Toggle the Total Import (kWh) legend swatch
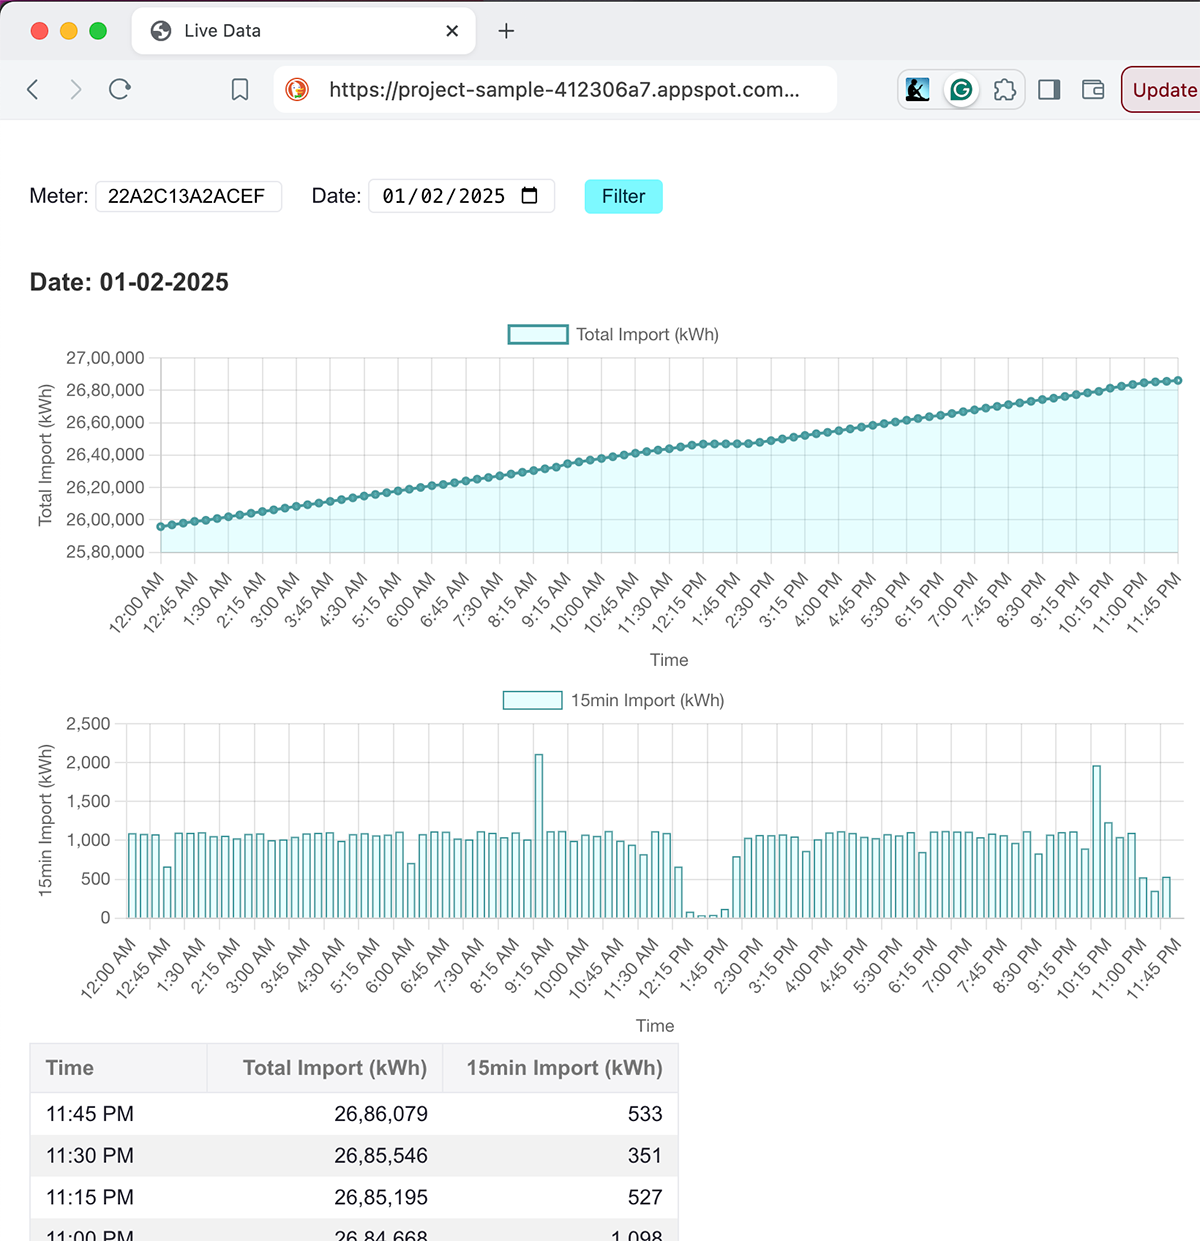This screenshot has width=1200, height=1241. [538, 334]
